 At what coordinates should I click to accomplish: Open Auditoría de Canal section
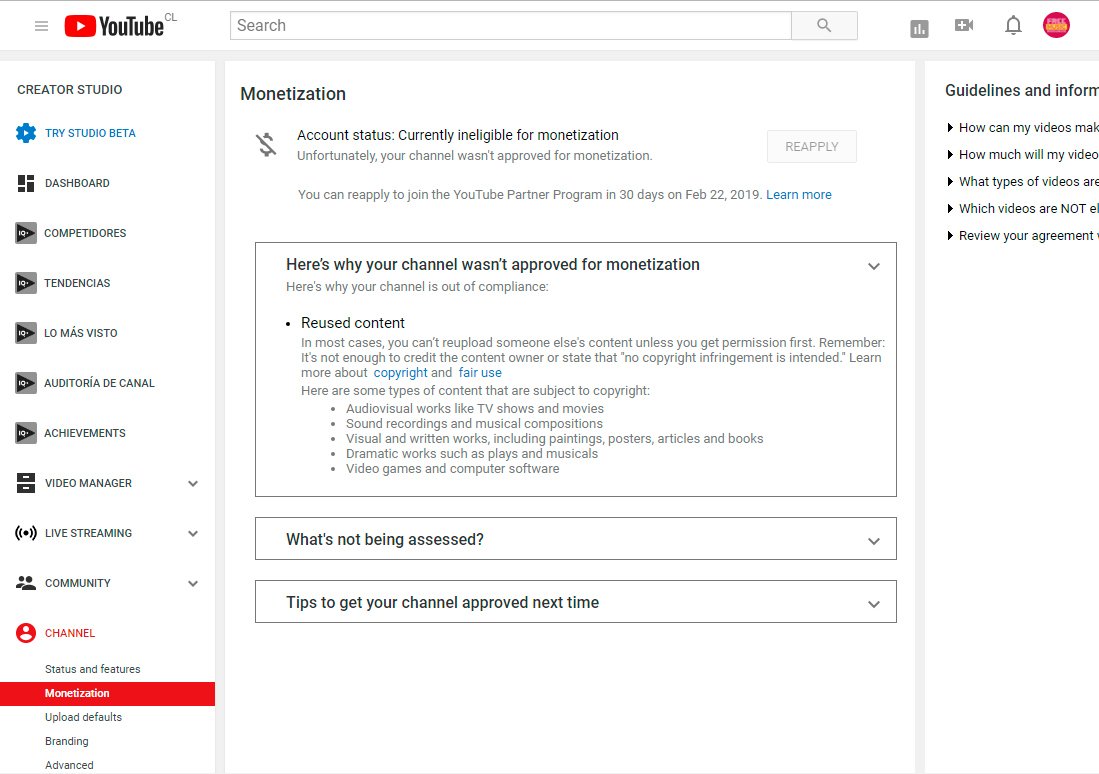coord(99,383)
